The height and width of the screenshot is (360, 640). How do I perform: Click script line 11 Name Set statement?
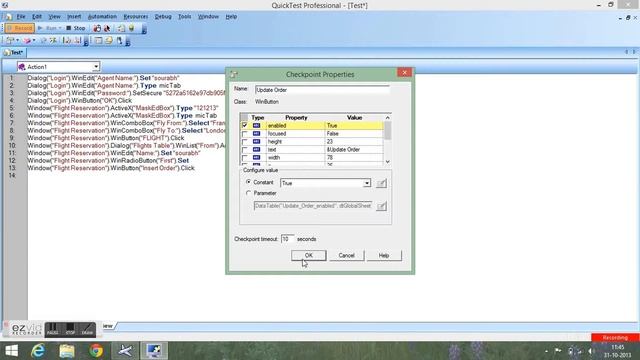click(x=114, y=153)
